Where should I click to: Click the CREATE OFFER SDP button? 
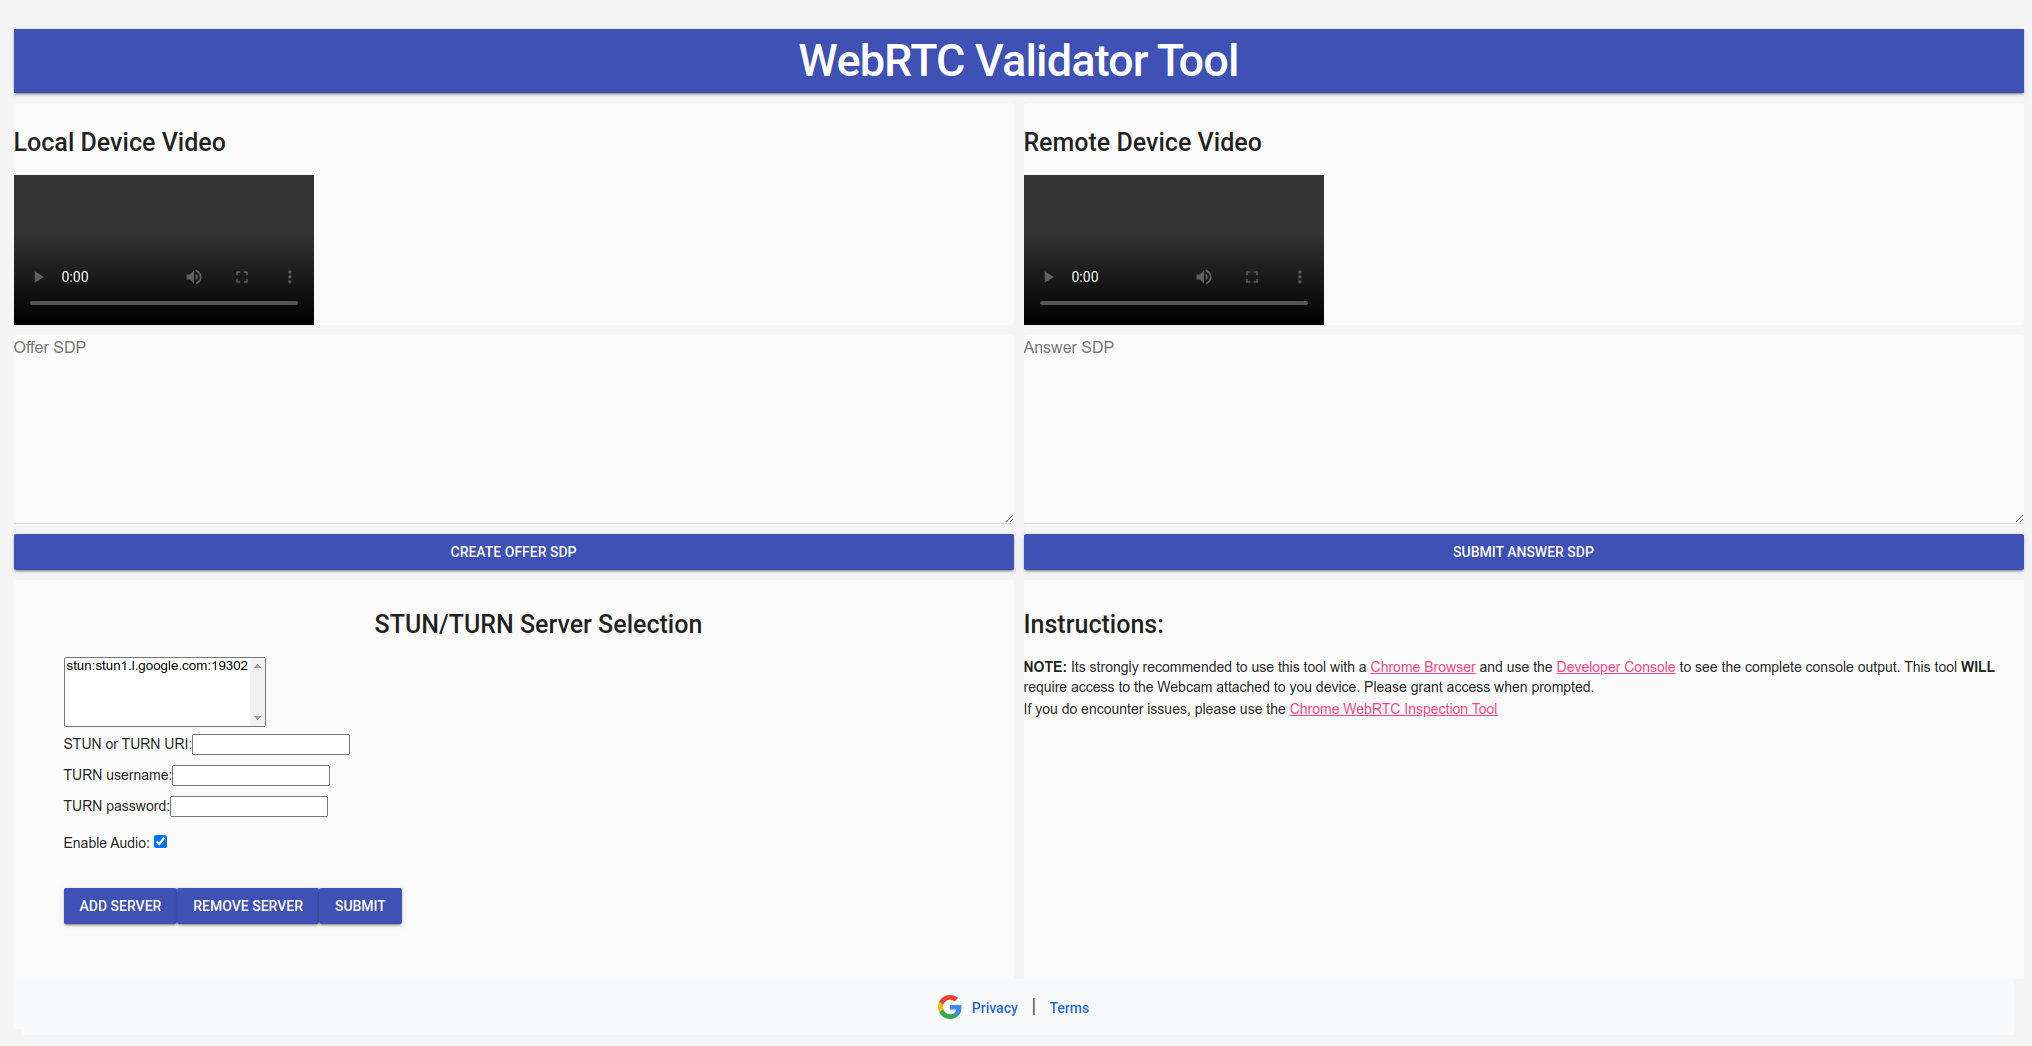point(513,551)
